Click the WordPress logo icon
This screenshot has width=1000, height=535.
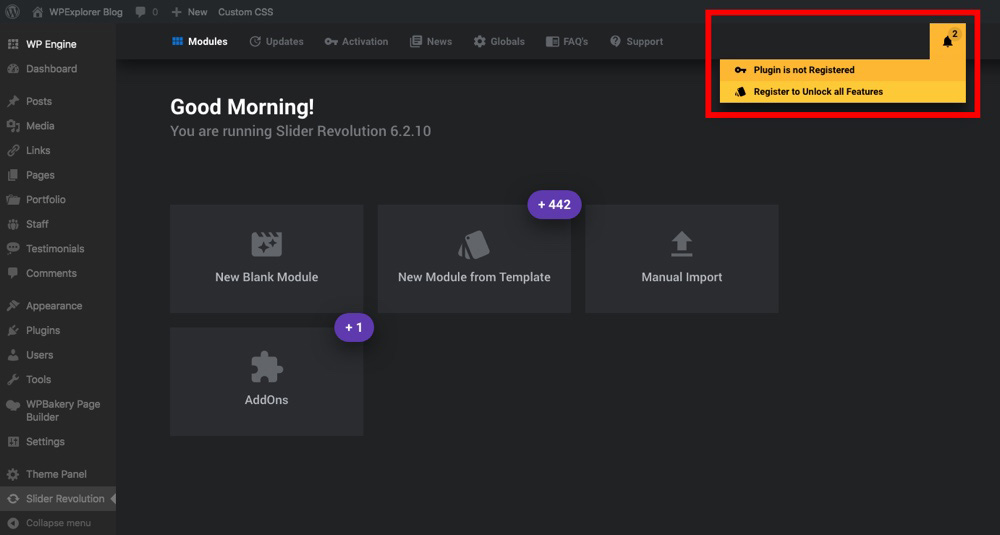pyautogui.click(x=12, y=11)
